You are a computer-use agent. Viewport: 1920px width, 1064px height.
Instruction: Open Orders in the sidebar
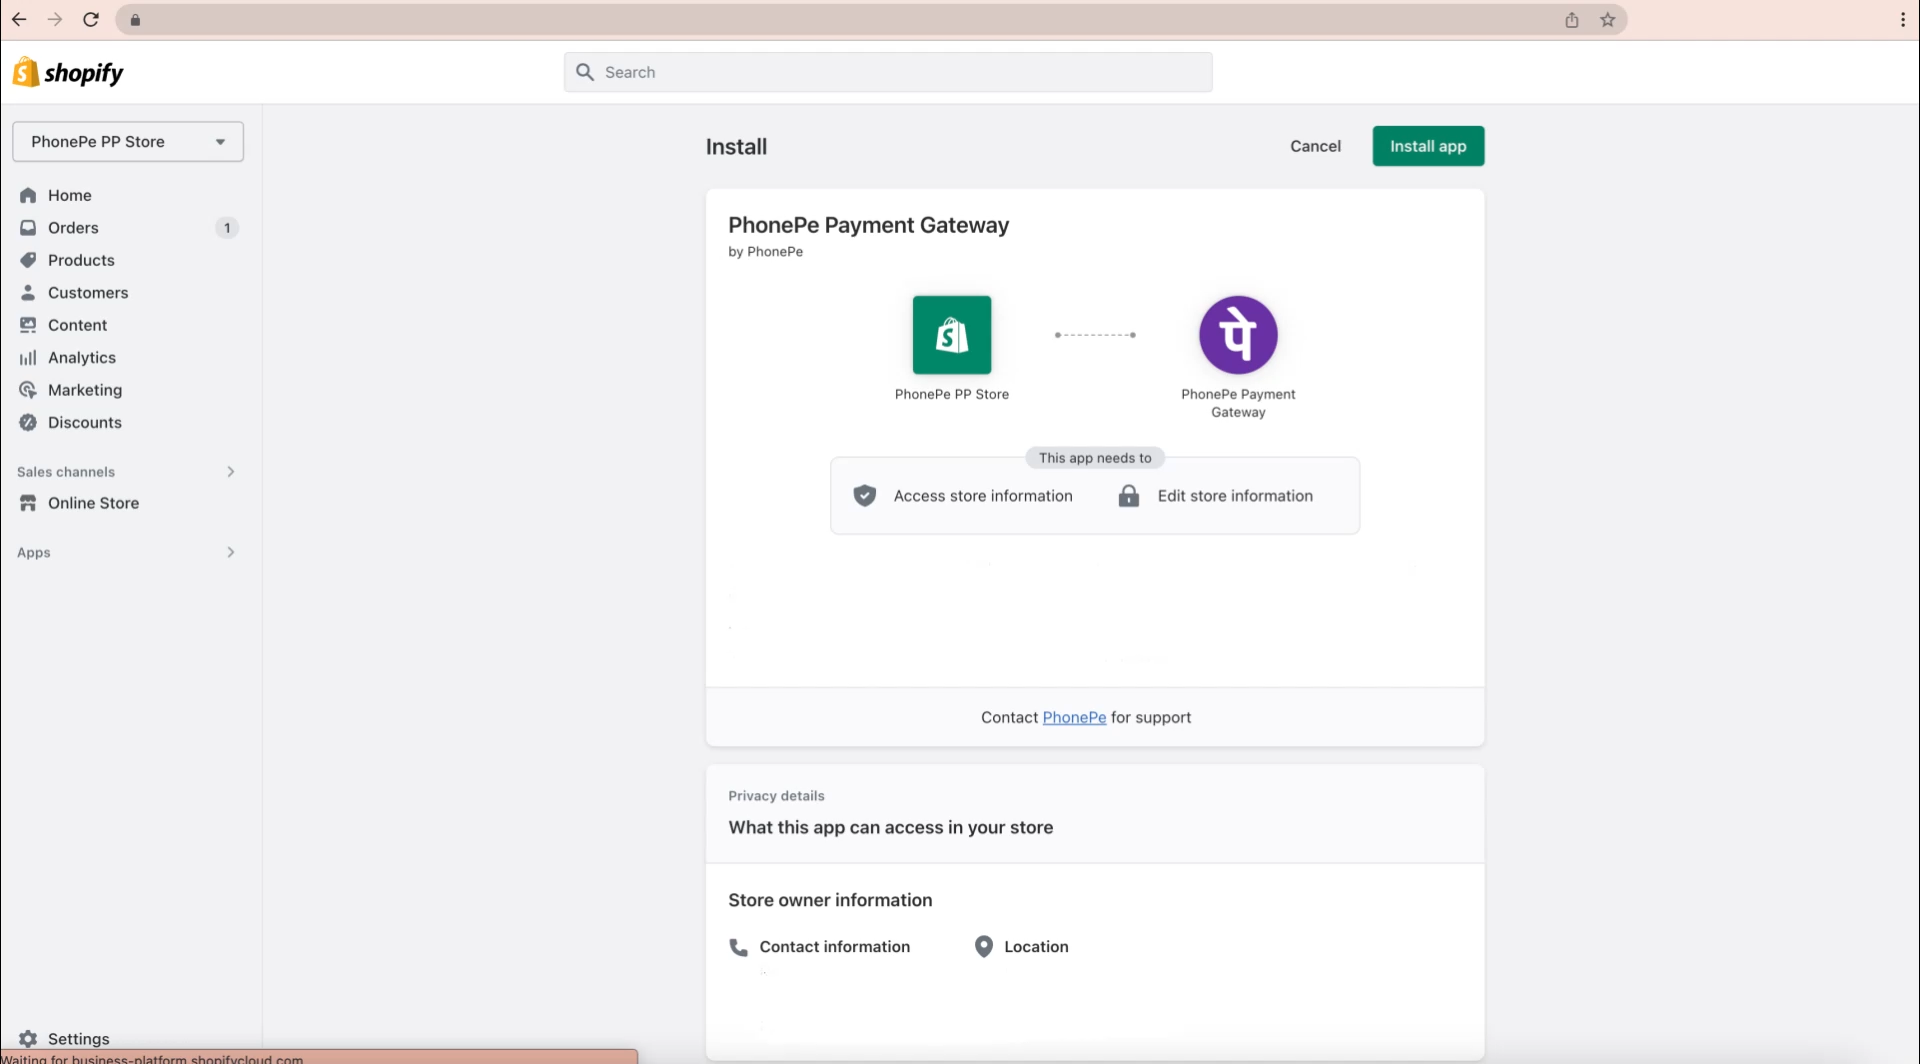click(x=73, y=228)
